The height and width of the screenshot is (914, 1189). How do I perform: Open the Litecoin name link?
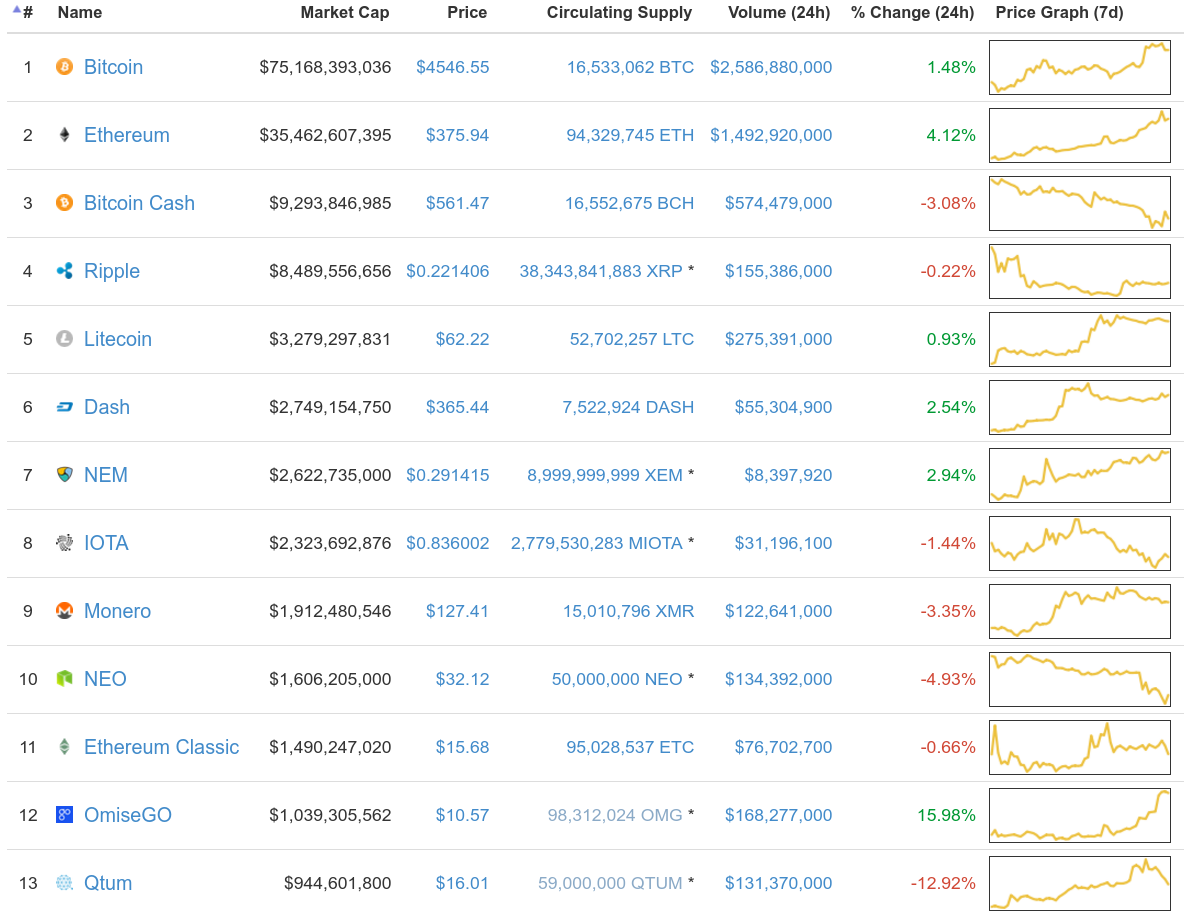(118, 338)
